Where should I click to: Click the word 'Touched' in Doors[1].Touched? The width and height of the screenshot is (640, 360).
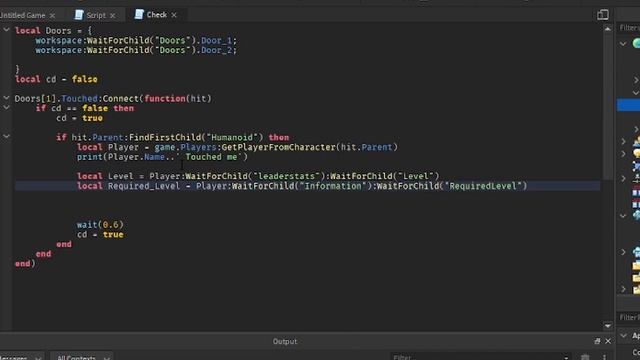[80, 98]
